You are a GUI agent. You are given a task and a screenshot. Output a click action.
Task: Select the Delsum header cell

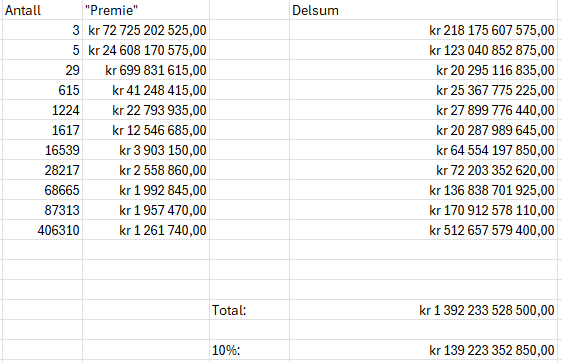point(423,10)
